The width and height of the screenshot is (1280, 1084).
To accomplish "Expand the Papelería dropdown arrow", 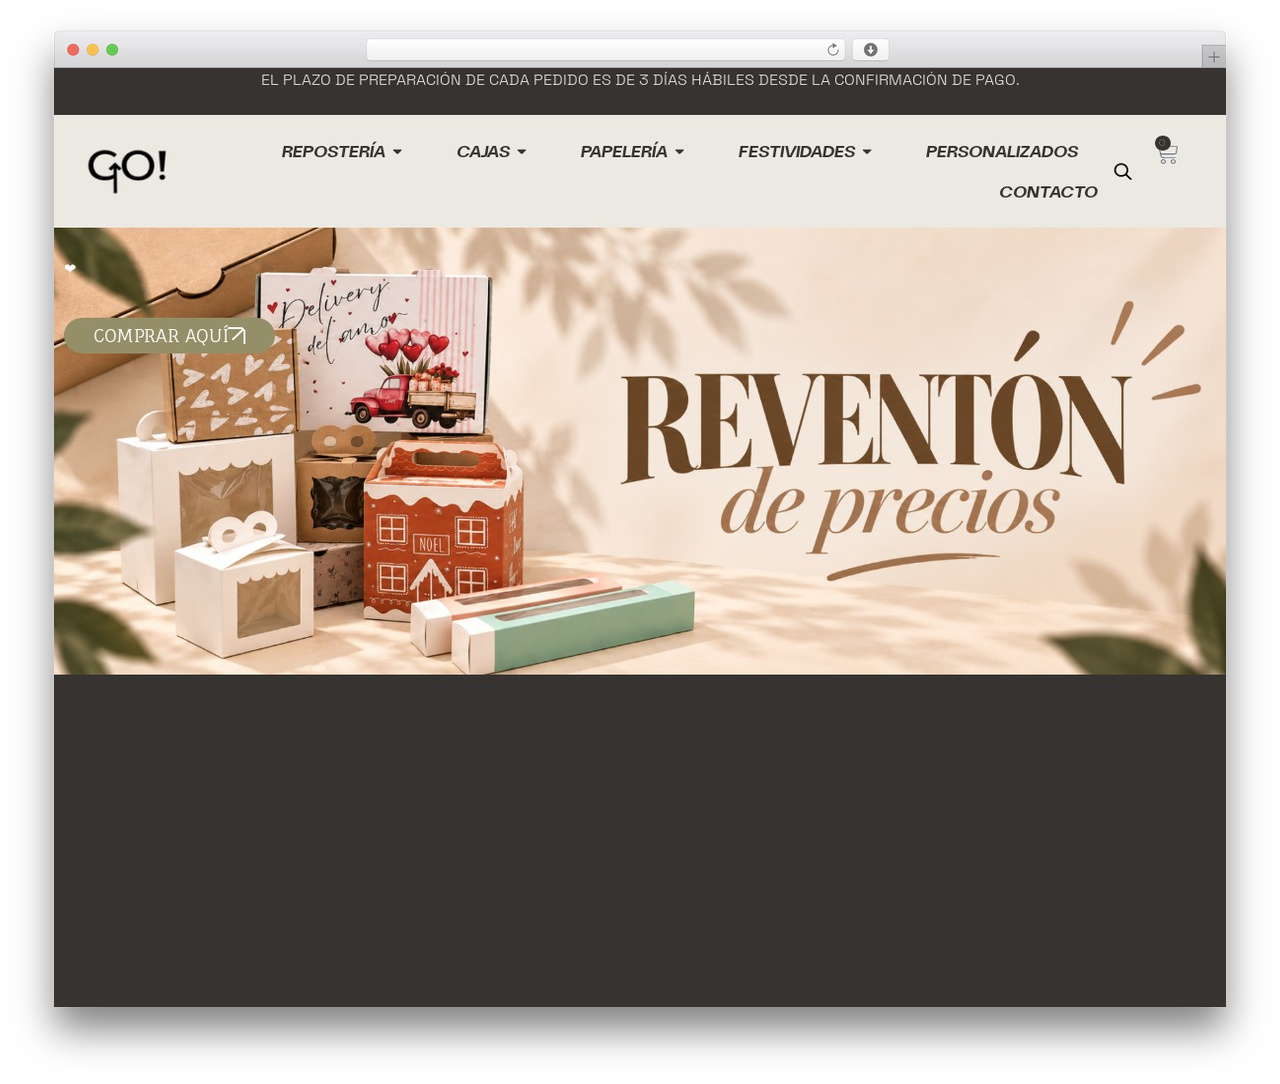I will pyautogui.click(x=679, y=152).
